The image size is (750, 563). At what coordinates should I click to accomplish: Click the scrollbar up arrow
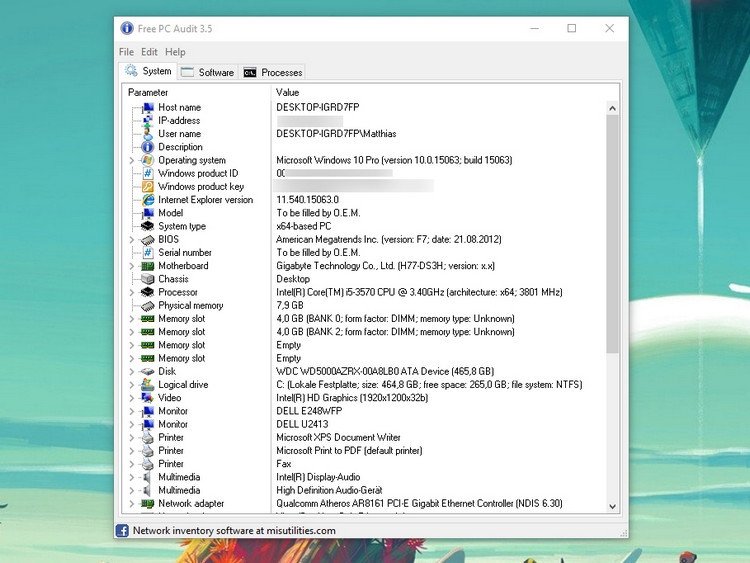tap(612, 108)
